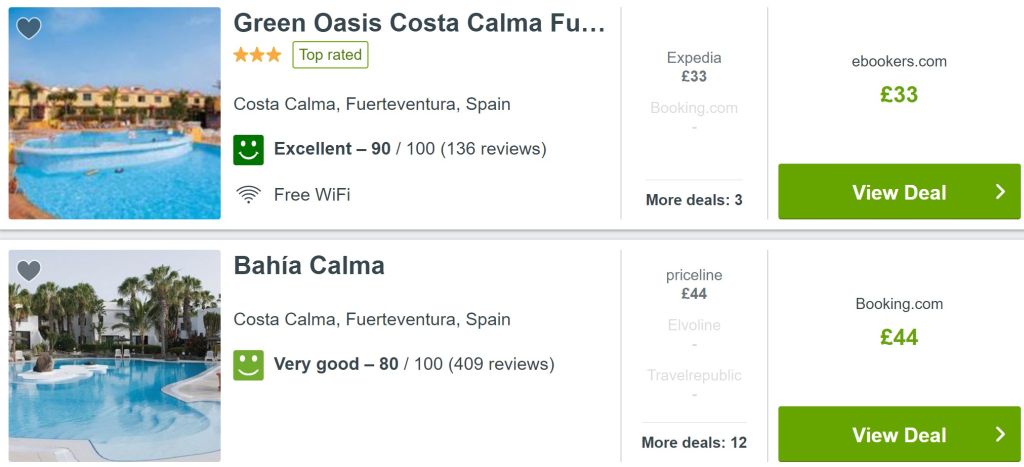Click Green Oasis green smiley rating icon
The image size is (1024, 467).
(248, 150)
